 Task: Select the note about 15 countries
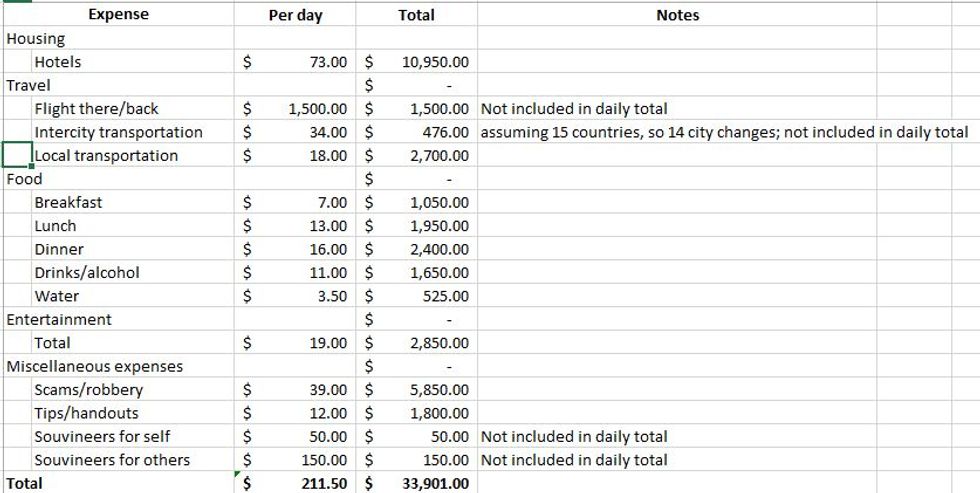click(724, 132)
